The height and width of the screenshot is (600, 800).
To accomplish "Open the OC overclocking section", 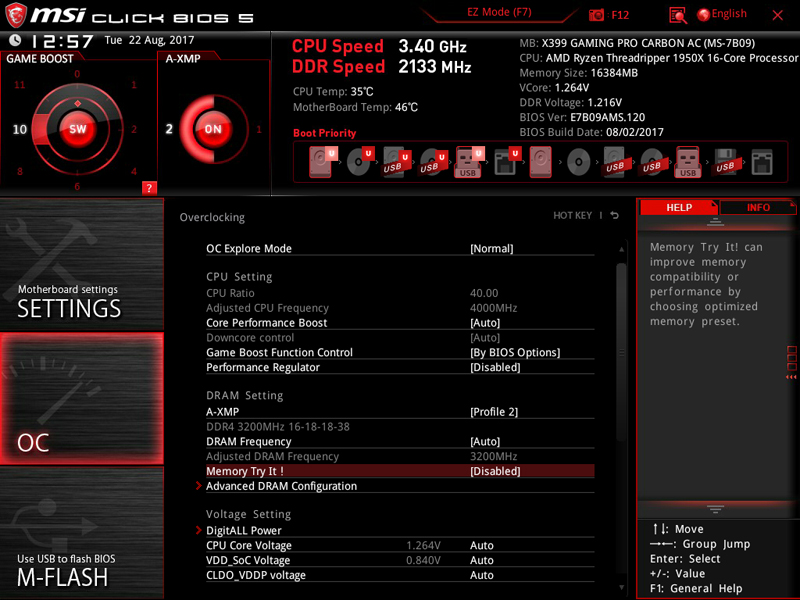I will coord(82,398).
